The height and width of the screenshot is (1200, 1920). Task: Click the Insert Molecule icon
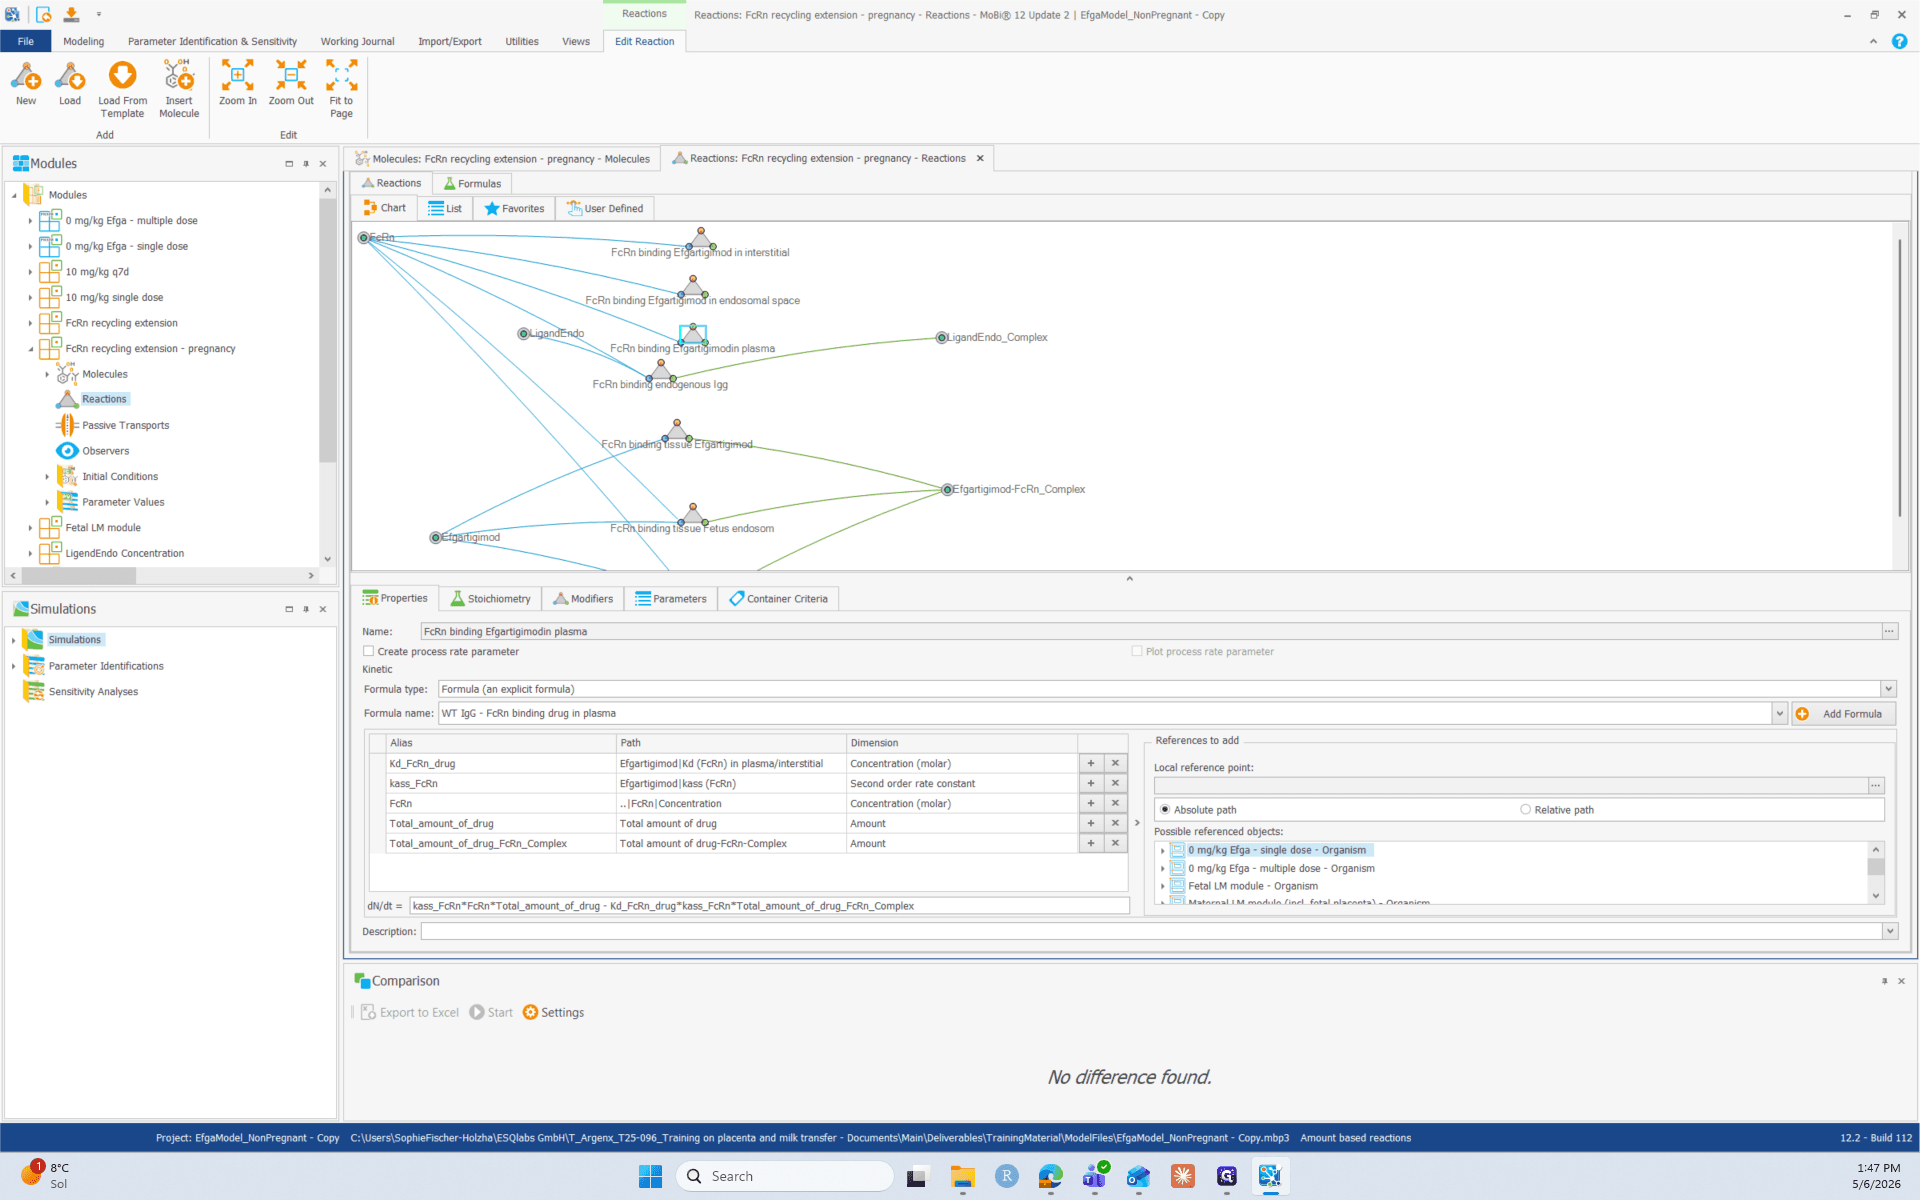179,76
